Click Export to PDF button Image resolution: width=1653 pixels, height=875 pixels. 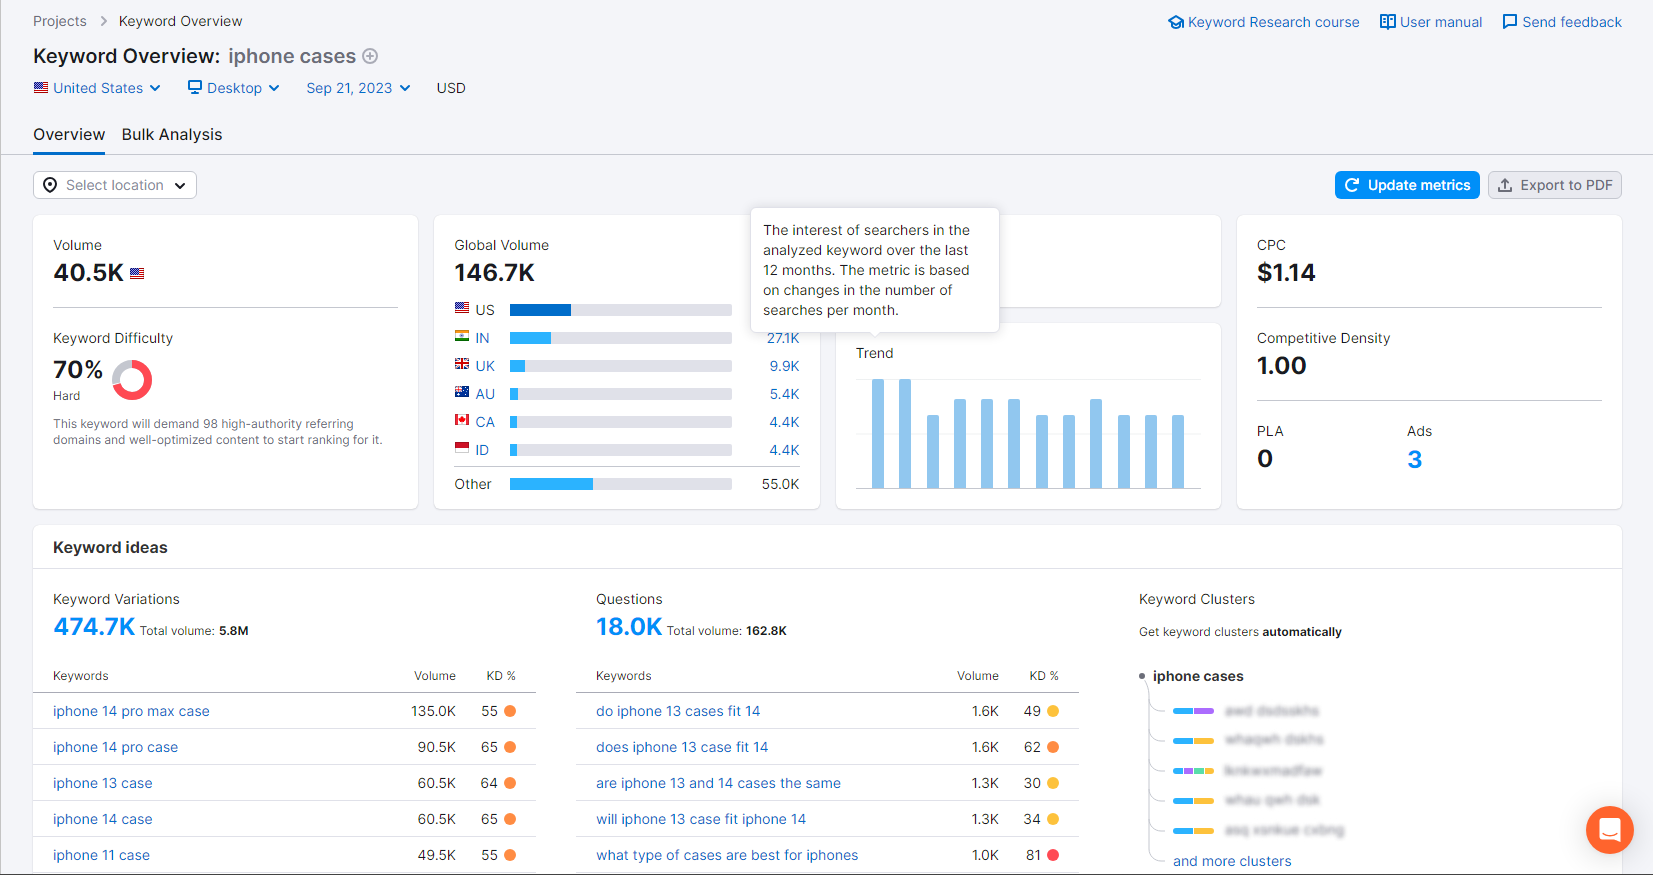click(1554, 185)
